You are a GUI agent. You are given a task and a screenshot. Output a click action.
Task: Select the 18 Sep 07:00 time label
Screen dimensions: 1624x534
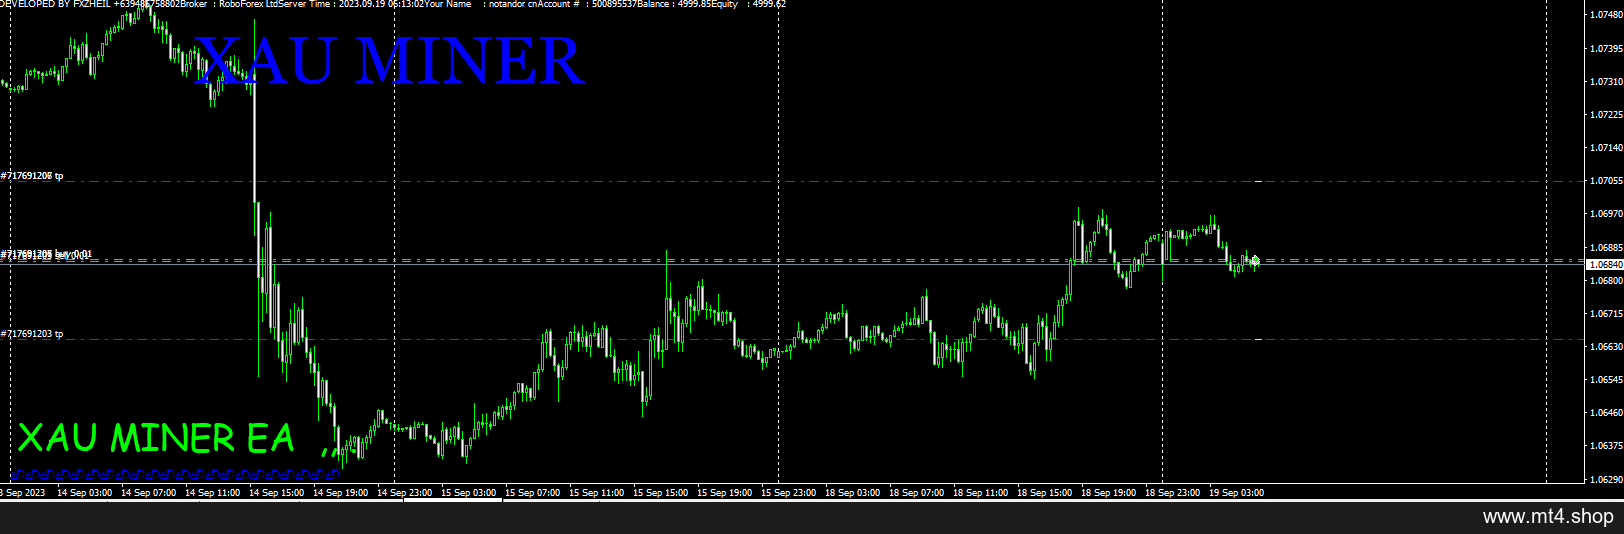tap(916, 492)
